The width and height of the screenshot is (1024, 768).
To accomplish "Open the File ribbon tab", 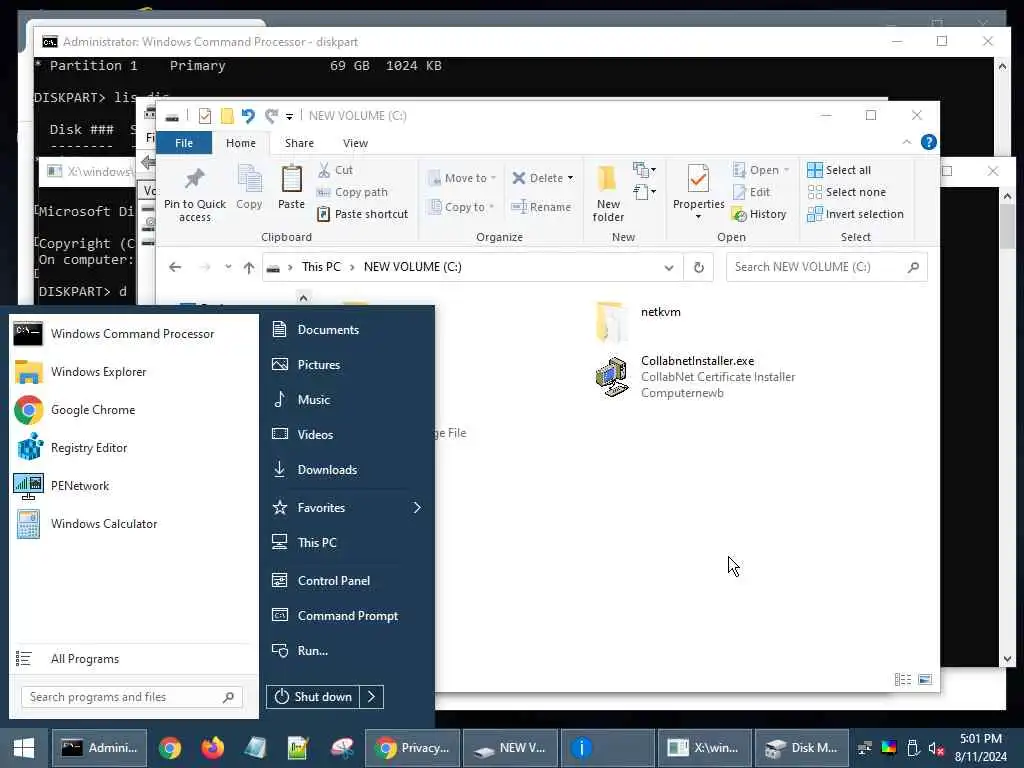I will tap(184, 143).
